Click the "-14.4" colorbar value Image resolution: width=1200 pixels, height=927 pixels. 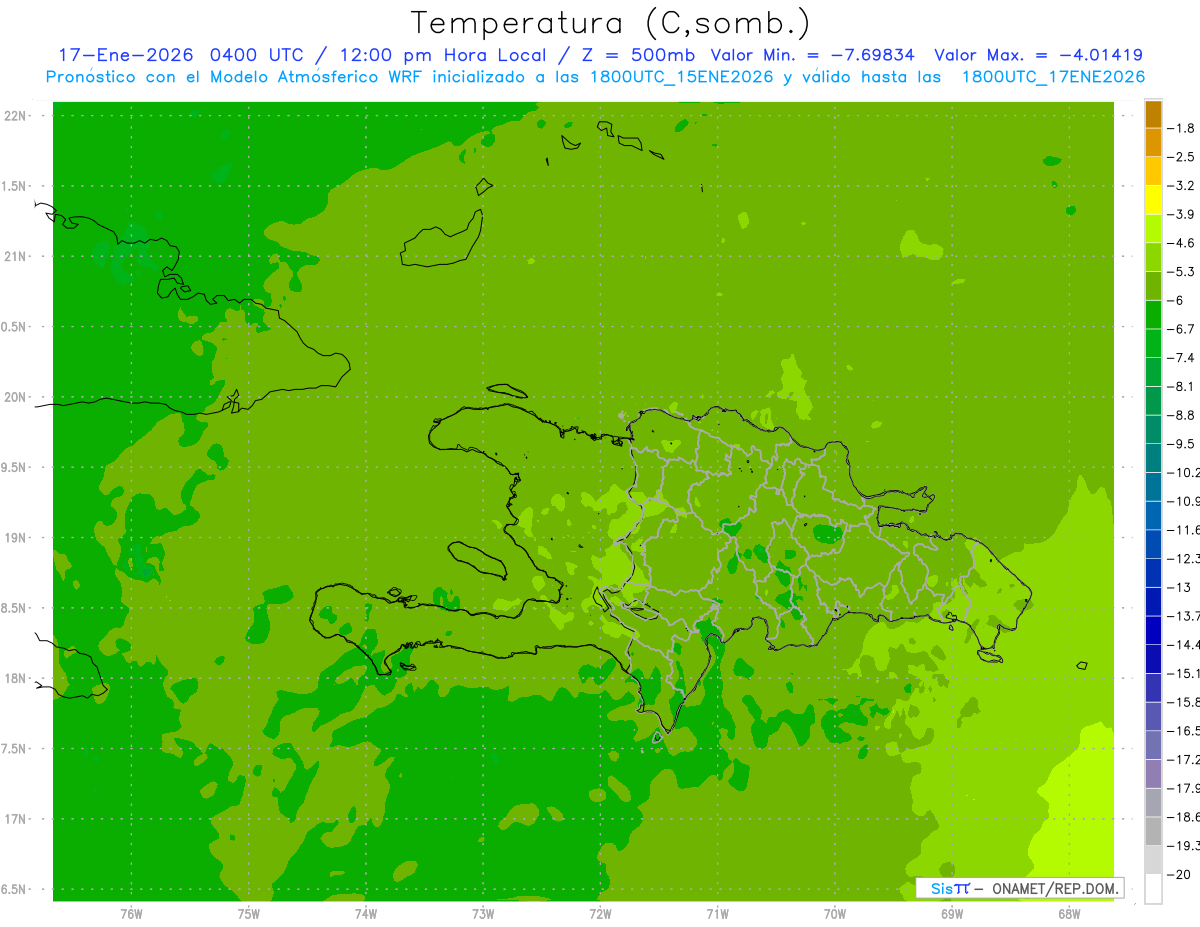1182,644
